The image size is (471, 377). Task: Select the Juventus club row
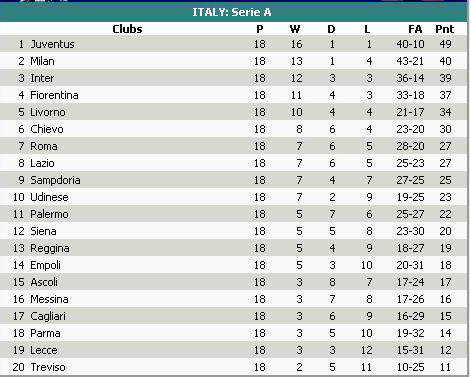(x=233, y=44)
